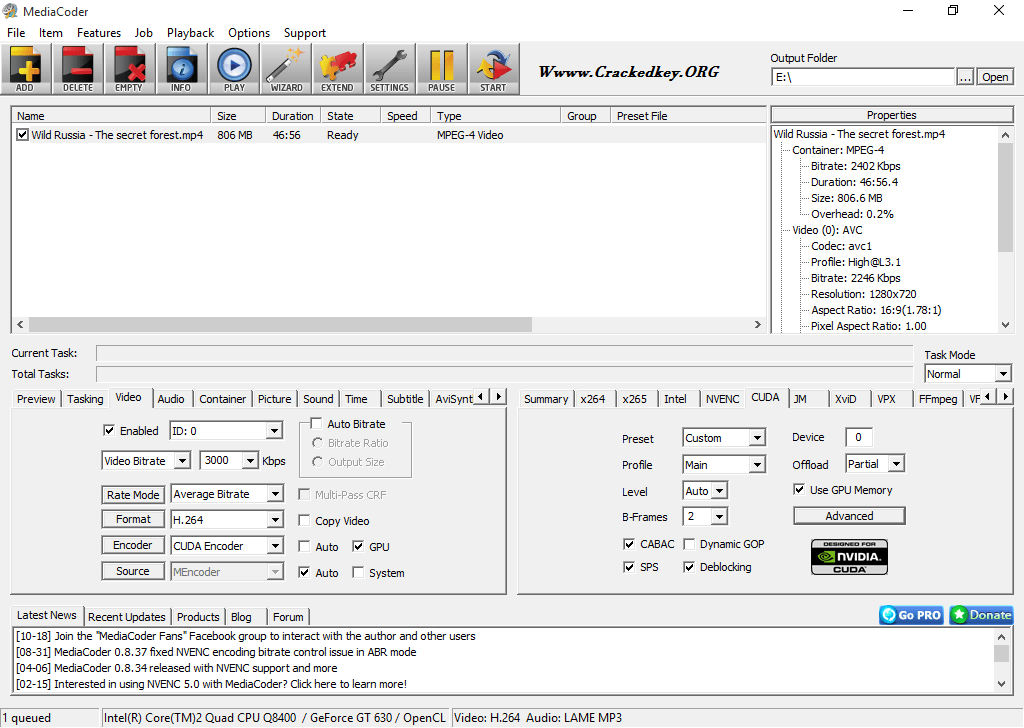Open the Features menu
Image resolution: width=1024 pixels, height=728 pixels.
click(x=99, y=33)
